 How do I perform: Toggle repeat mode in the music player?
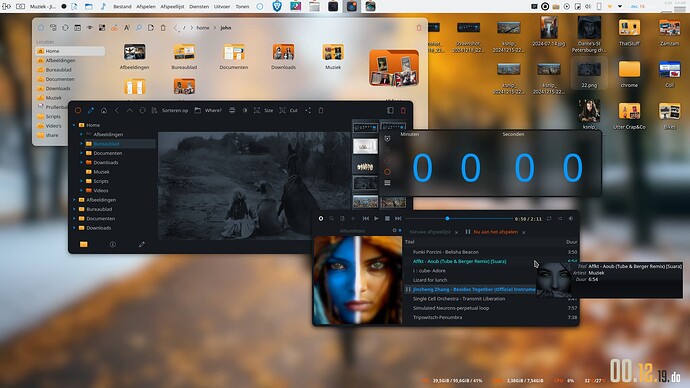[x=549, y=218]
